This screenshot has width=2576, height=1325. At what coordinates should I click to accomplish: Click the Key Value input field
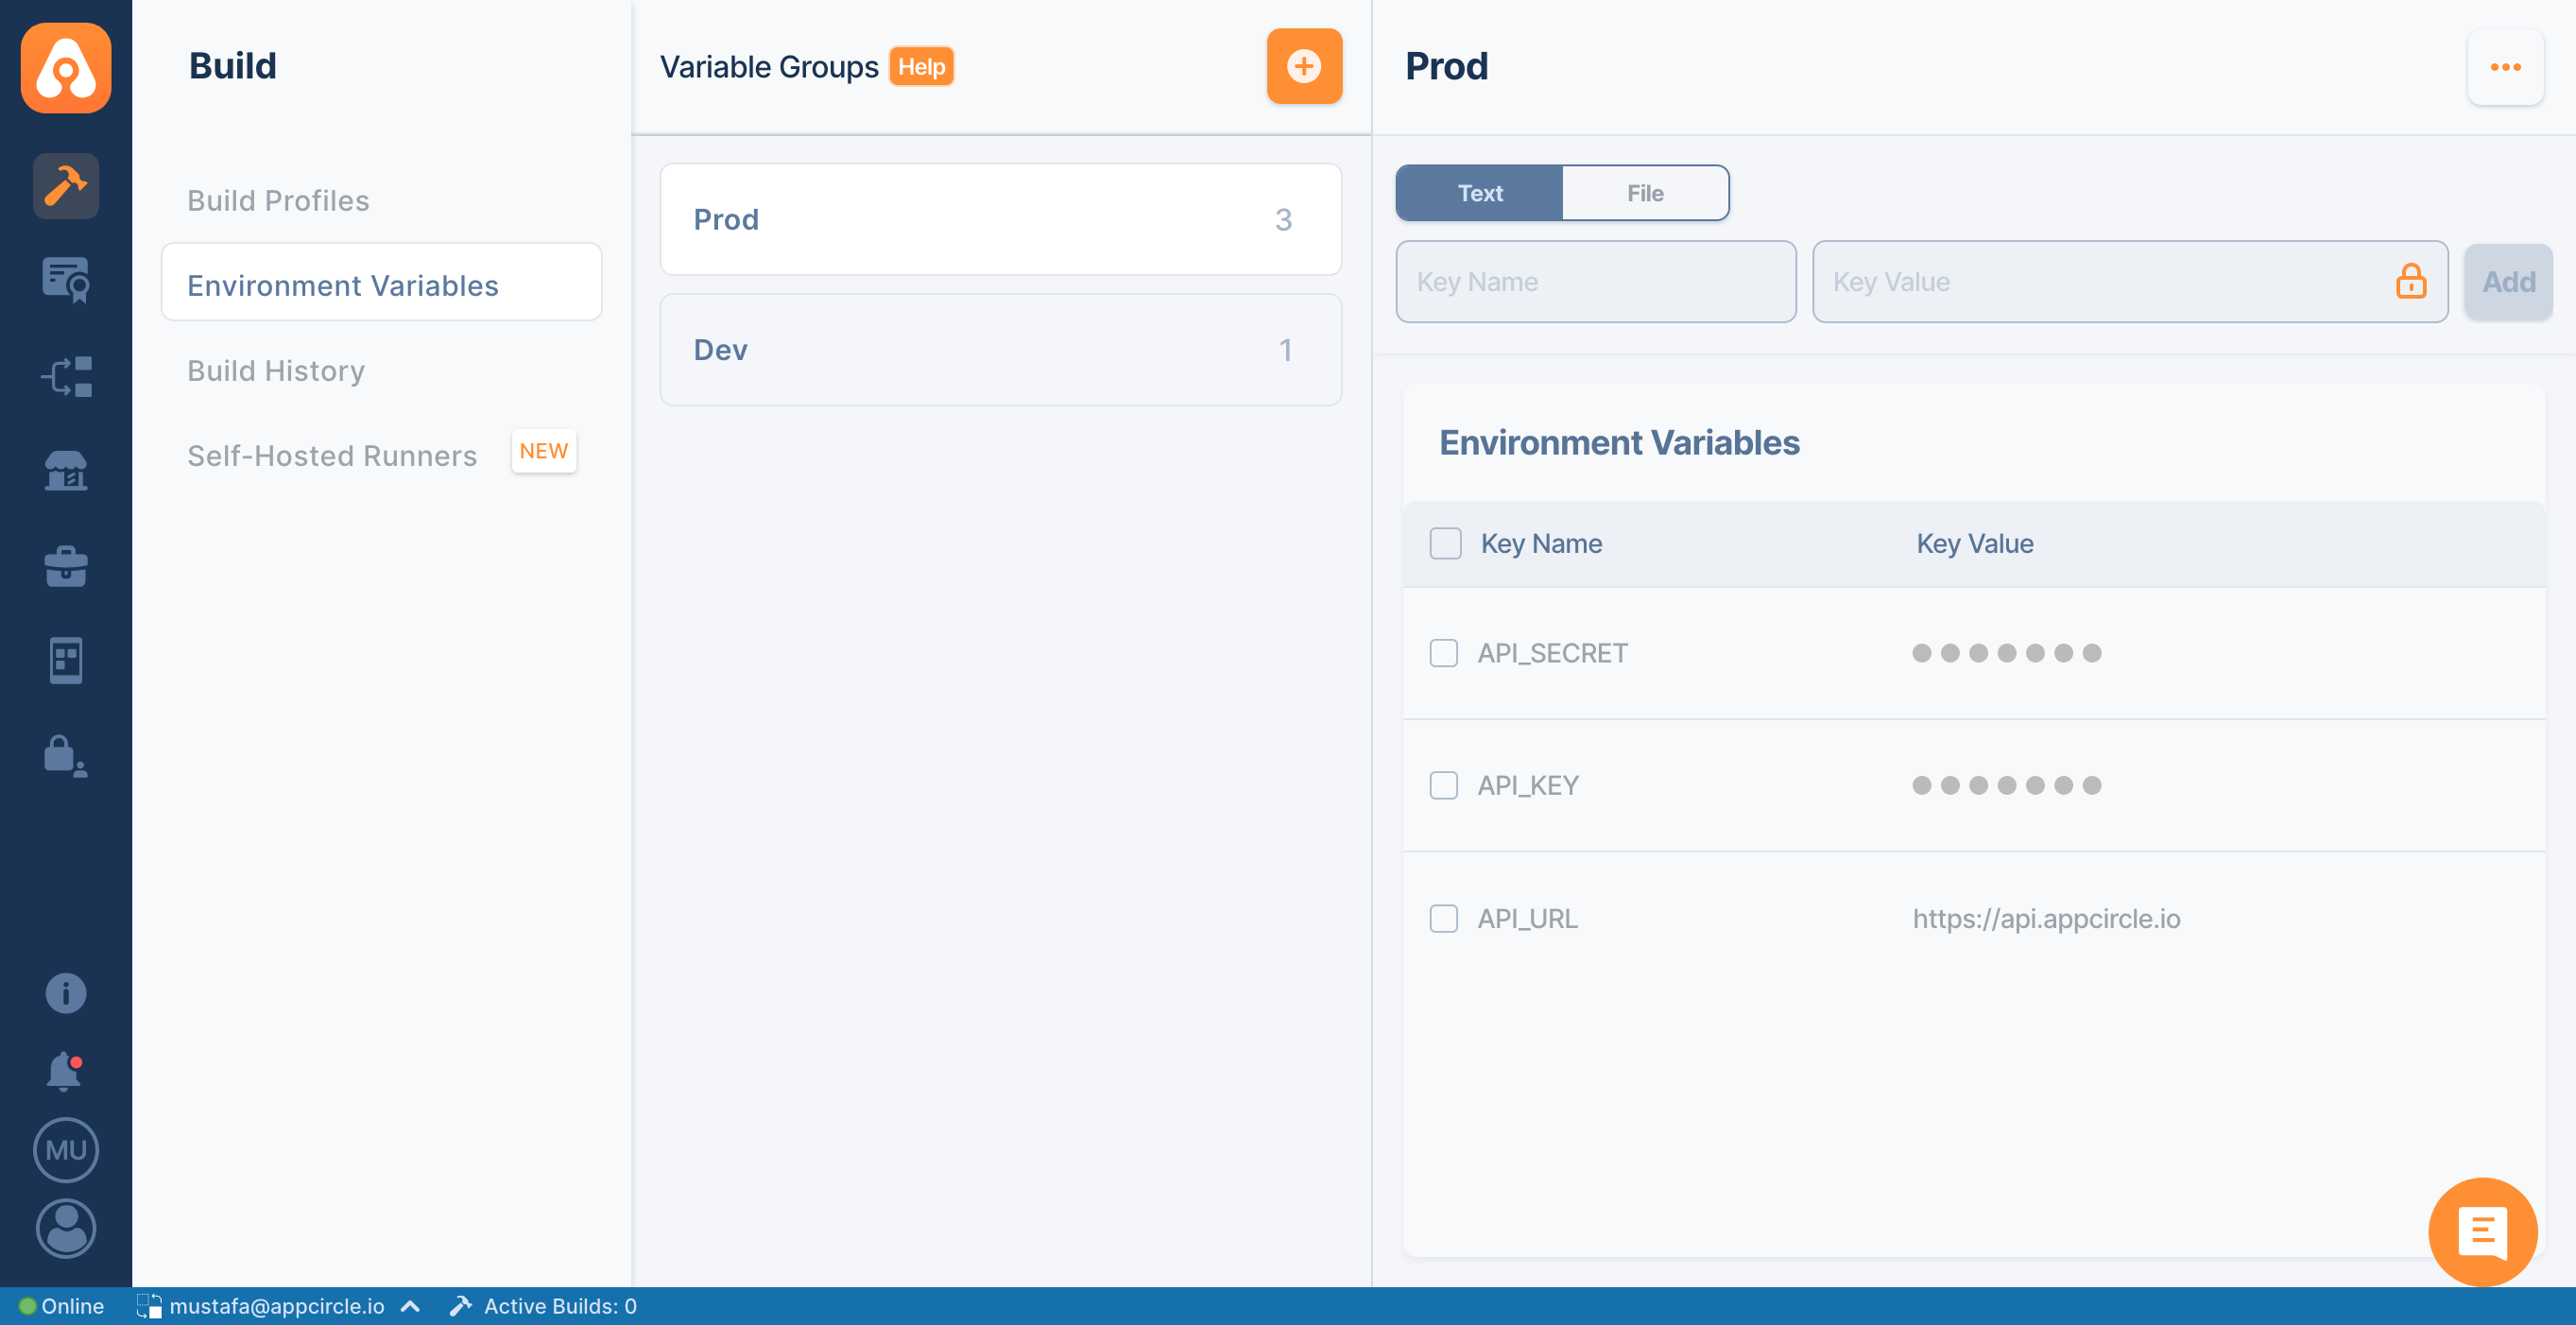coord(2130,281)
